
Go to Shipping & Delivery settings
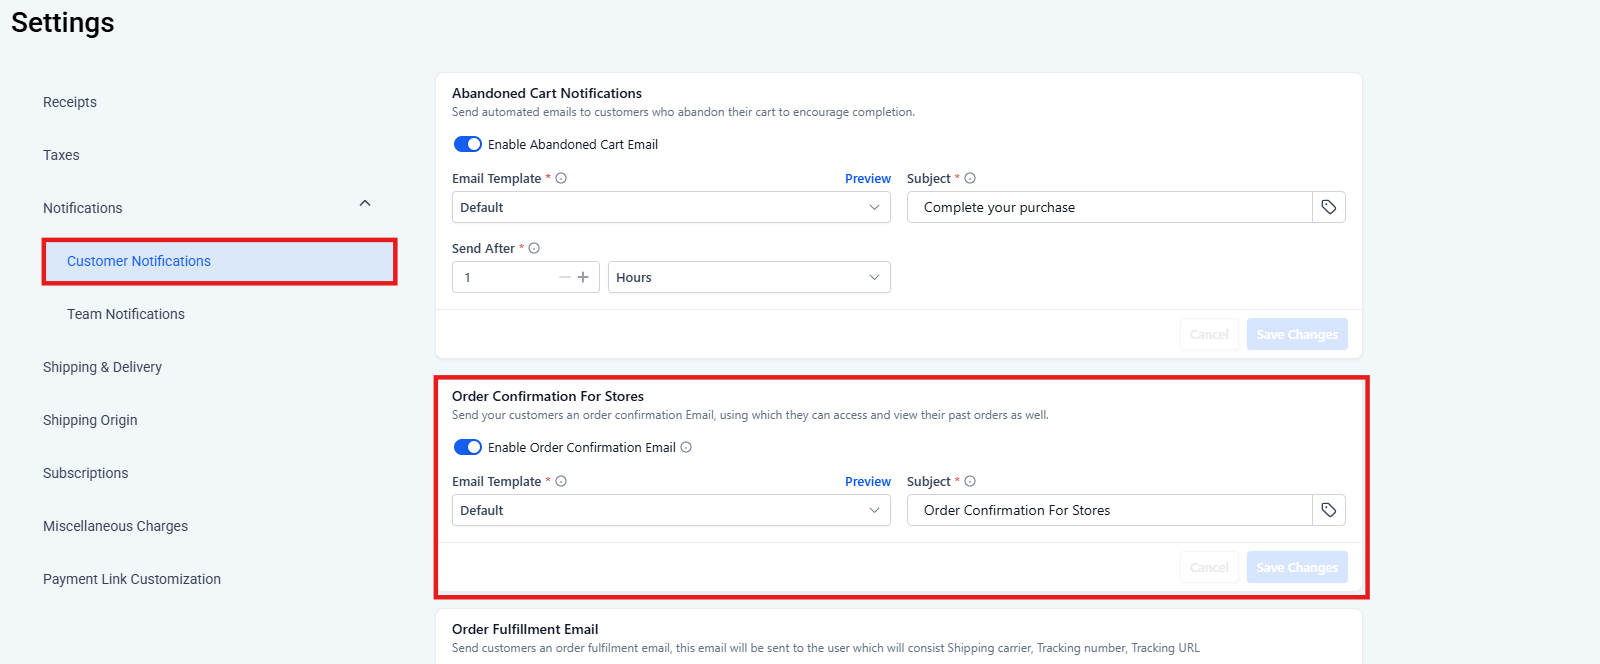click(x=102, y=367)
